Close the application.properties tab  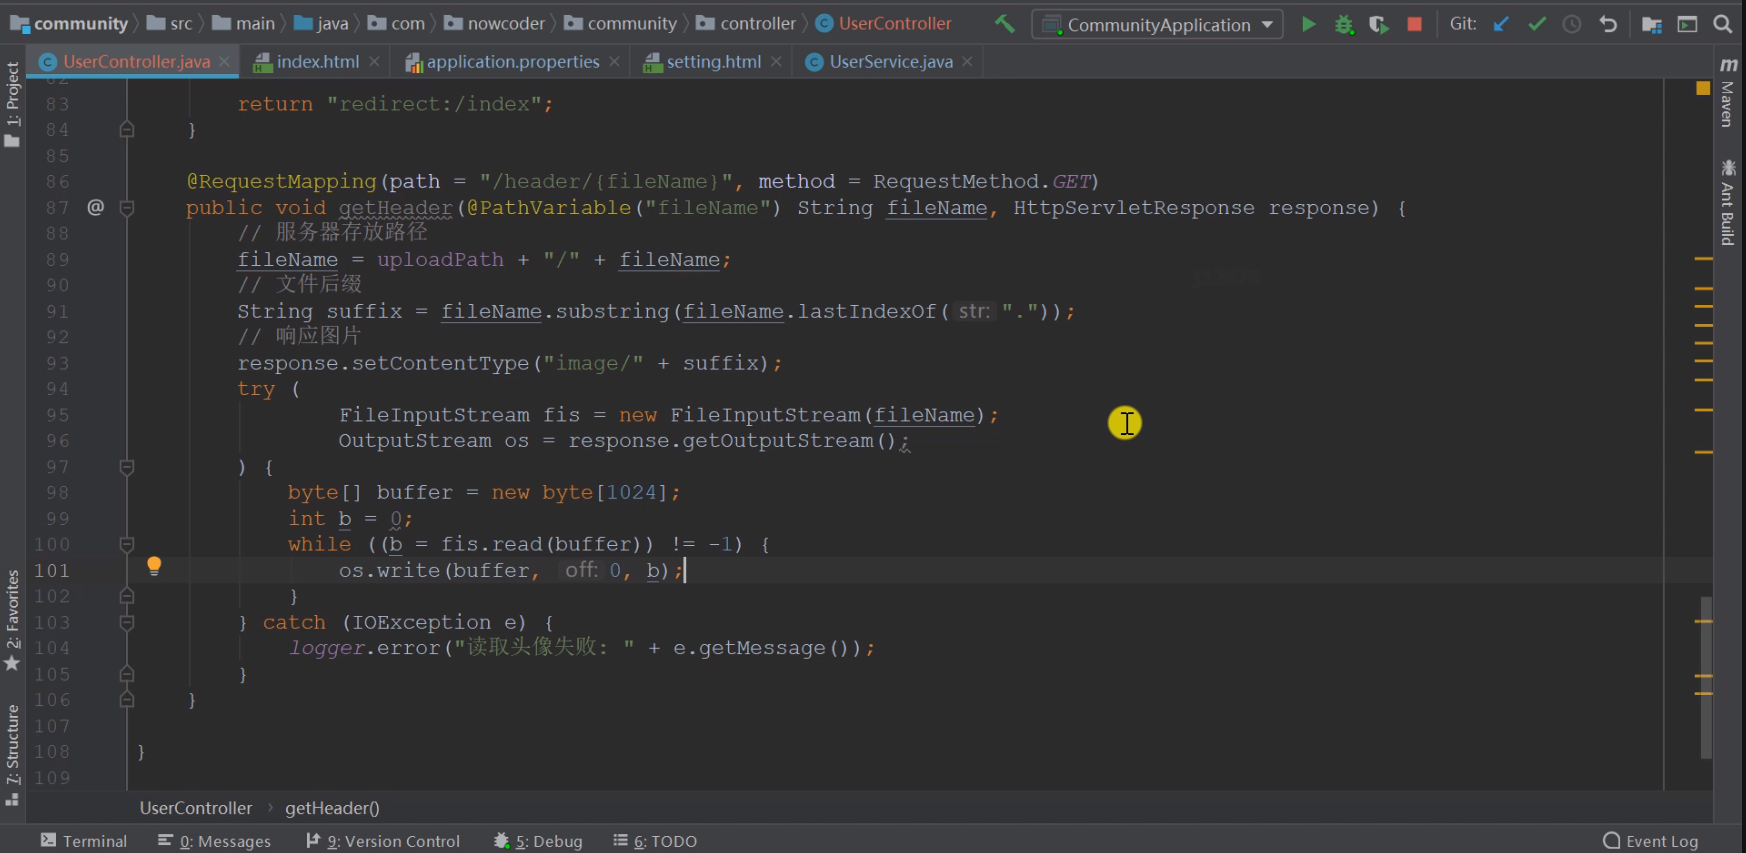[614, 62]
